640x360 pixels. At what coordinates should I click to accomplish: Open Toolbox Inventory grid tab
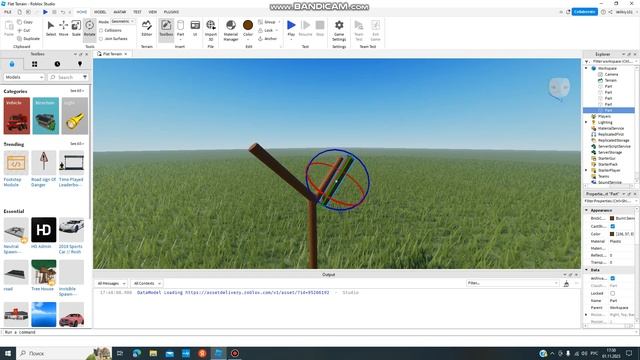point(34,64)
